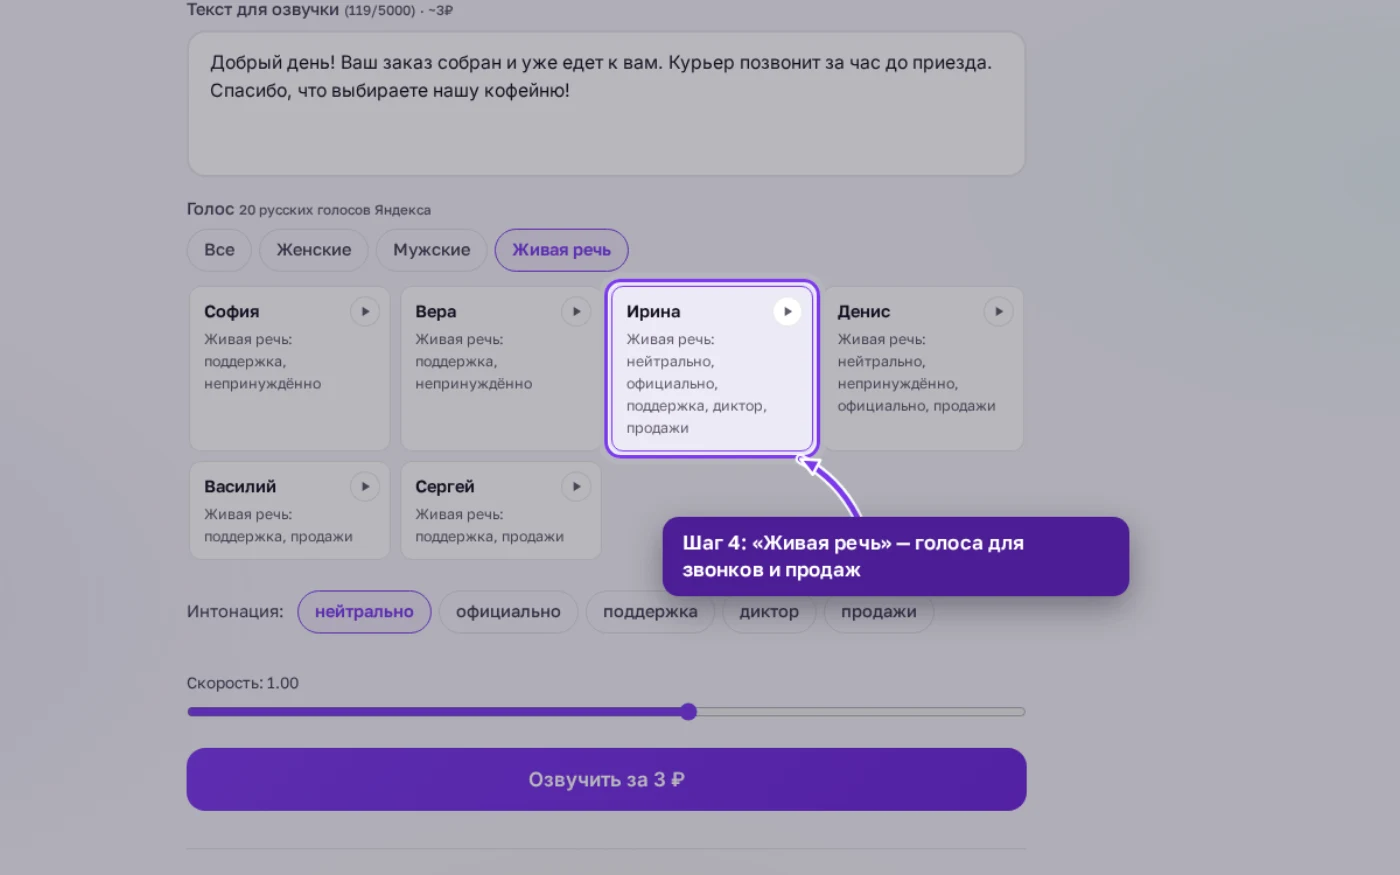Play the София voice preview
The height and width of the screenshot is (875, 1400).
[x=365, y=312]
